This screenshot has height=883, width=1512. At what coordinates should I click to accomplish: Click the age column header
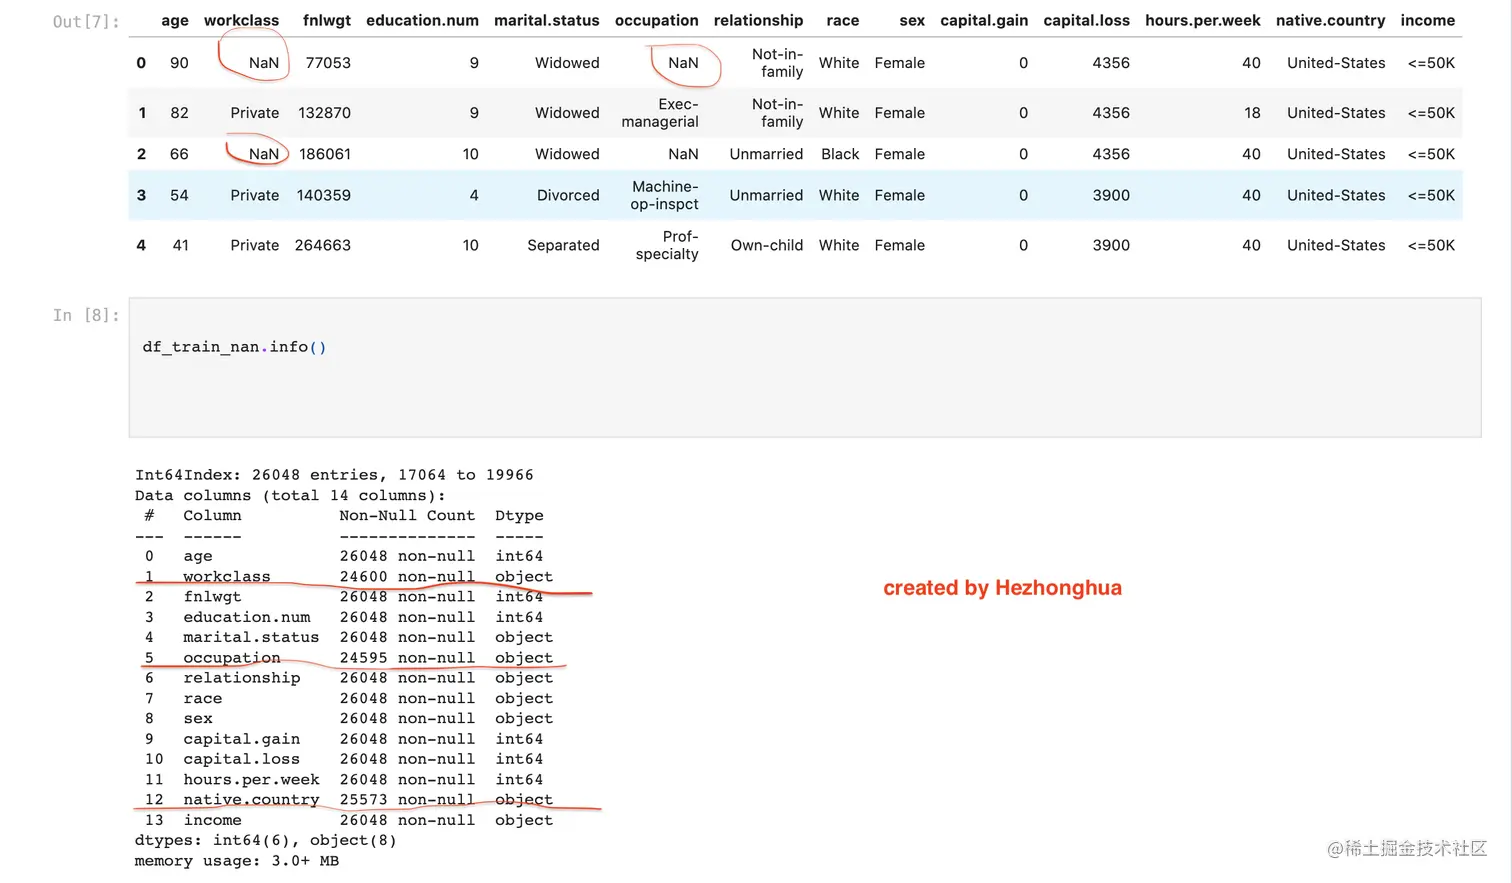click(x=175, y=20)
